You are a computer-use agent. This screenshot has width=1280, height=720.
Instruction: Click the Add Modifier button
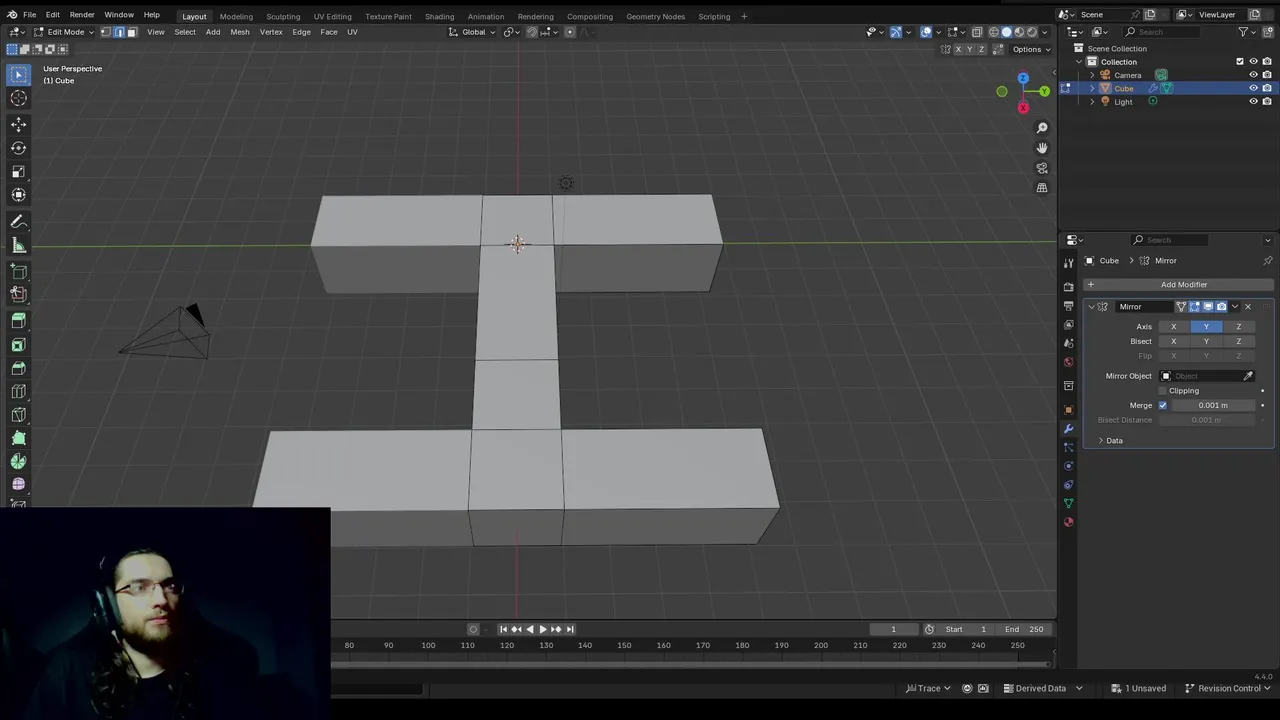click(1177, 285)
